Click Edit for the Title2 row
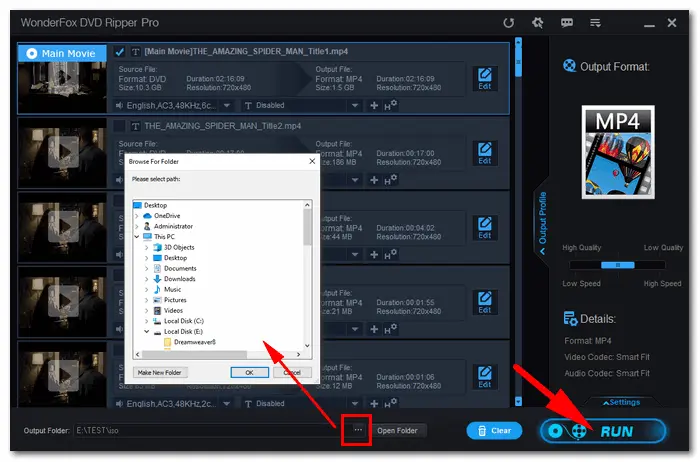Screen dimensions: 700x462 coord(485,154)
